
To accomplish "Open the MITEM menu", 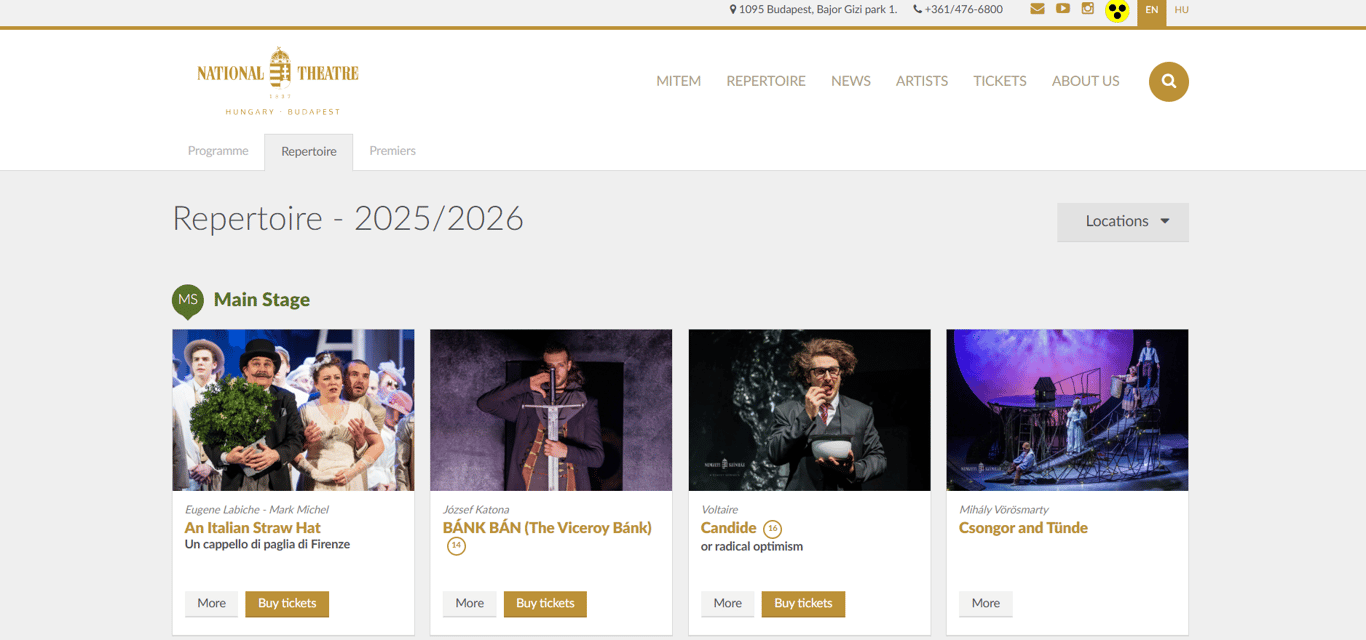I will click(678, 81).
